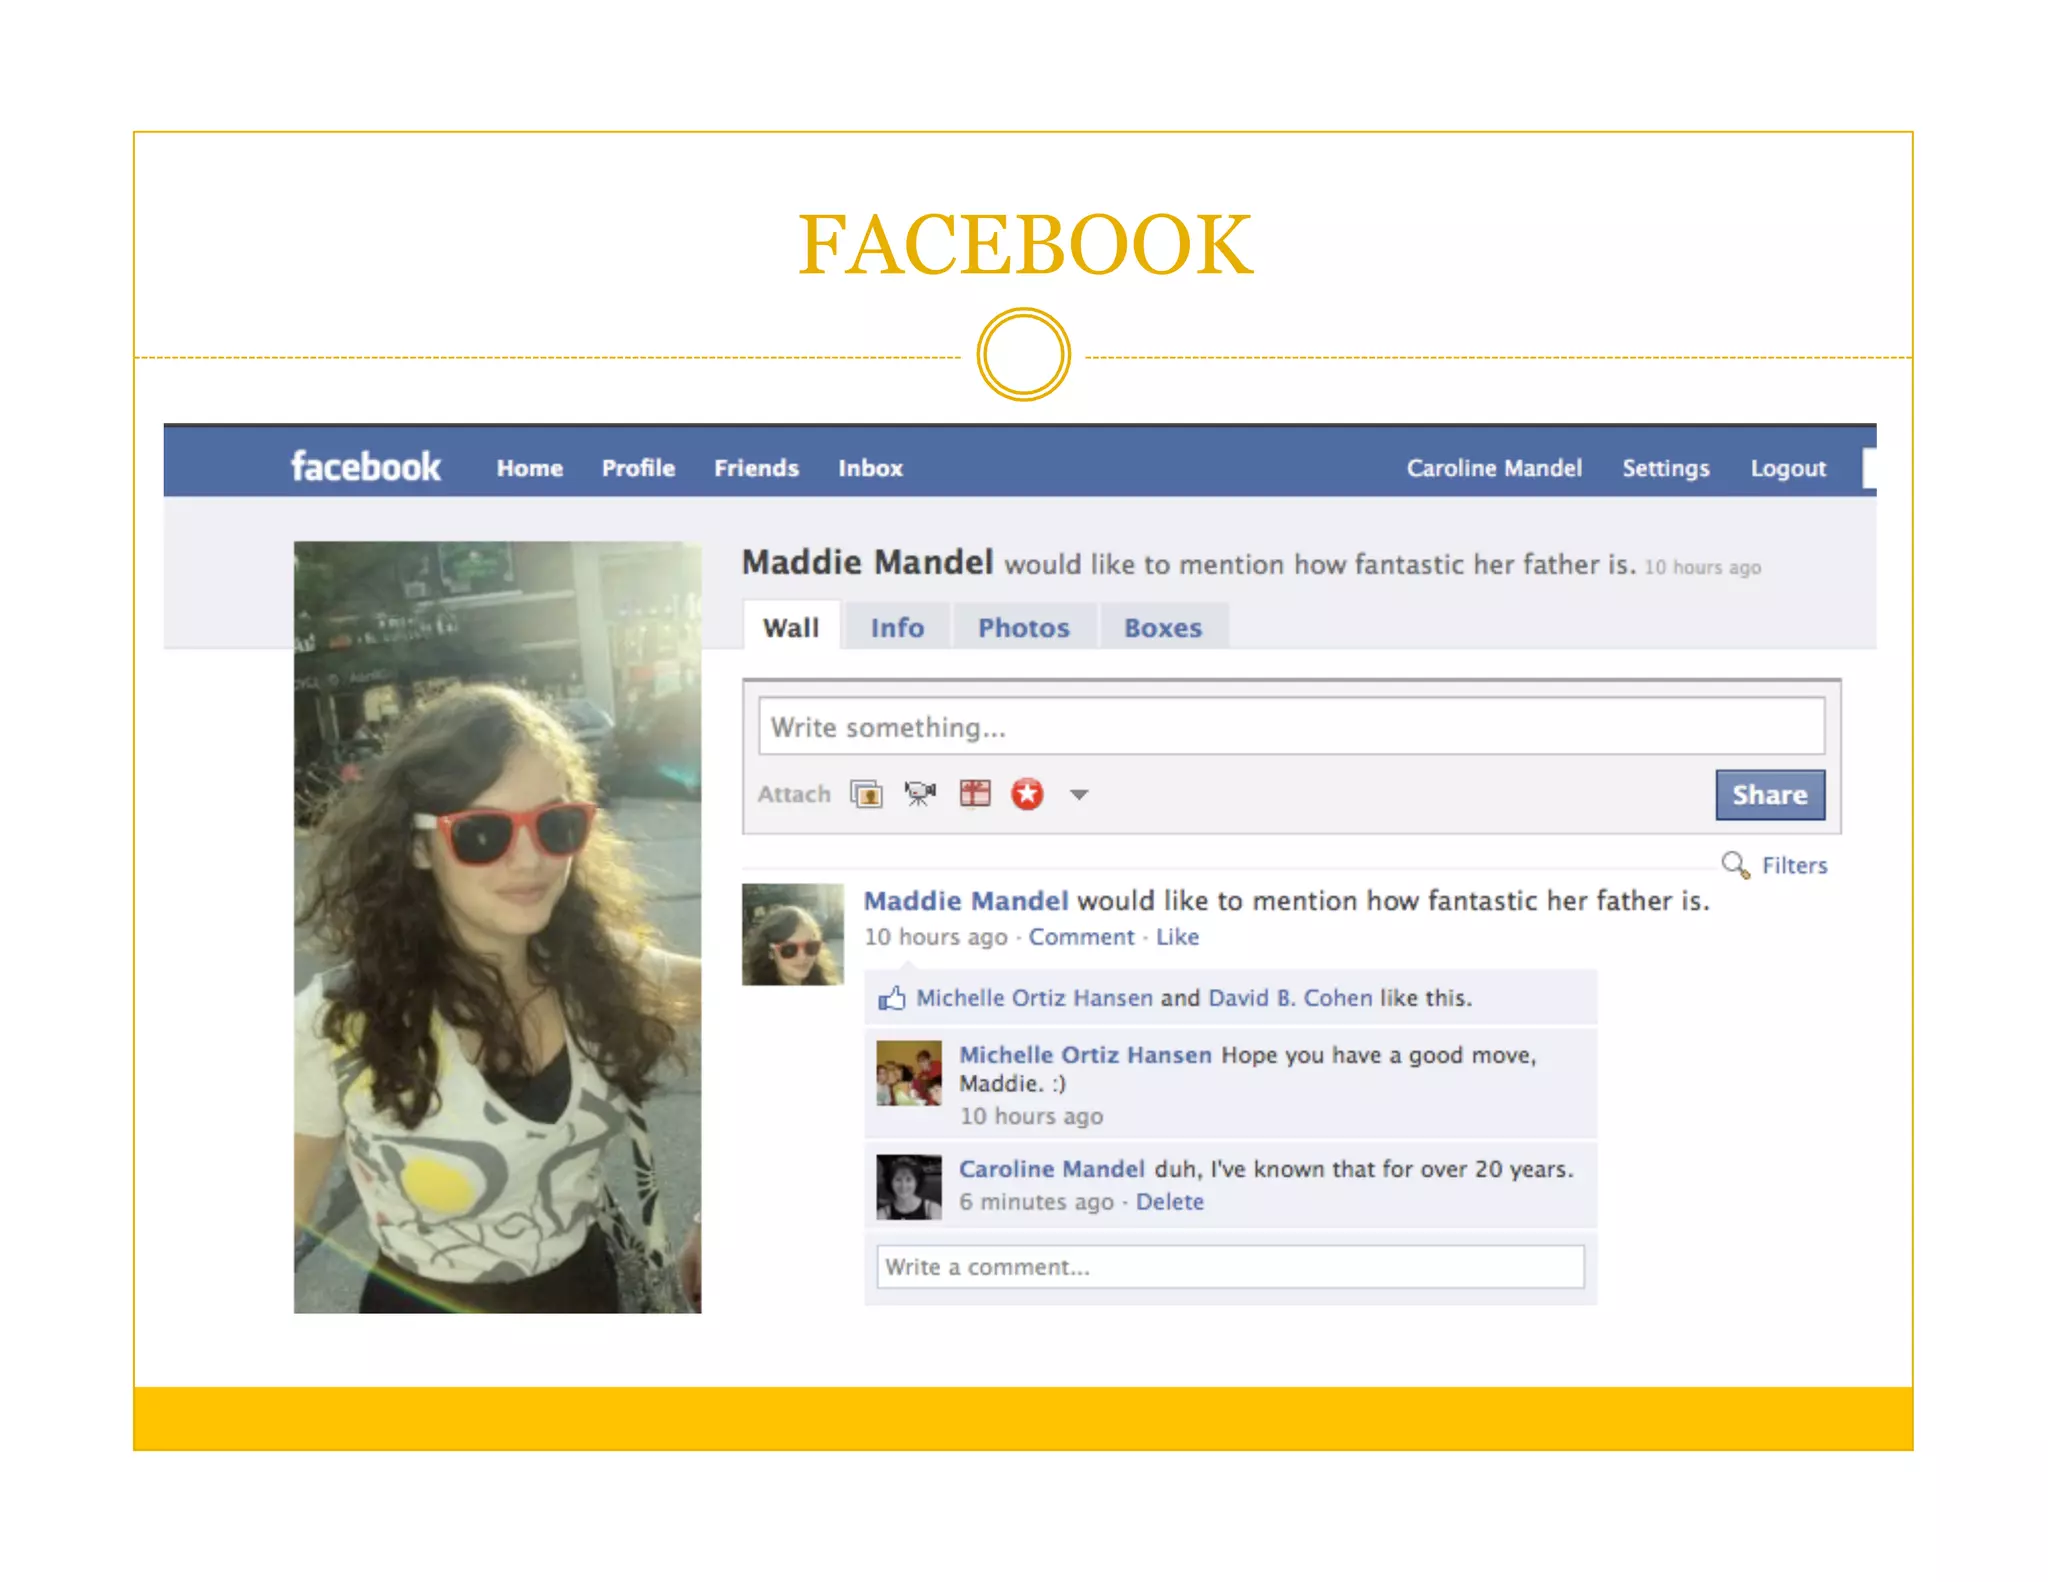The width and height of the screenshot is (2048, 1582).
Task: Click the thumbs-up like icon
Action: tap(892, 997)
